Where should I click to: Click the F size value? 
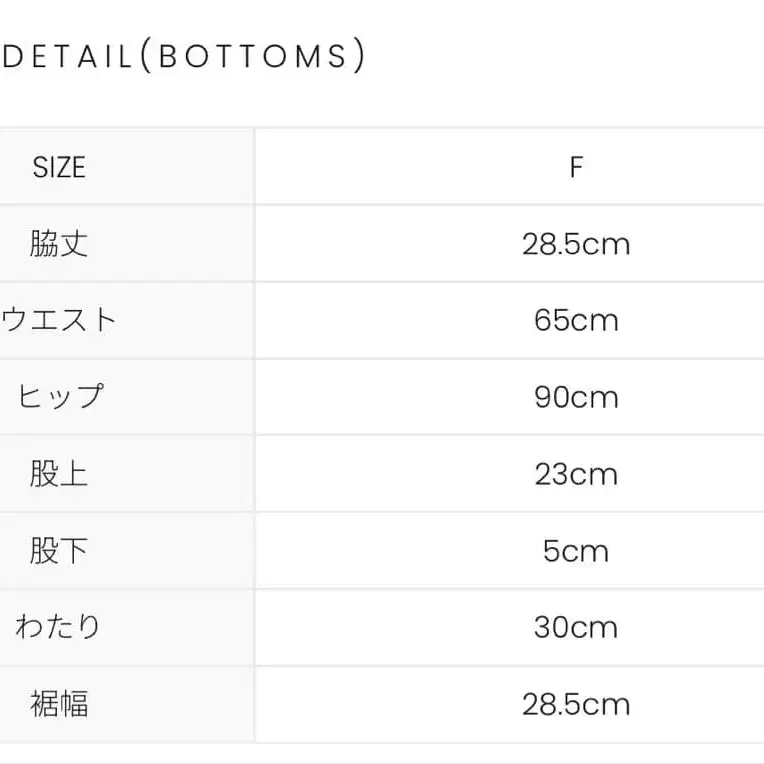click(576, 167)
